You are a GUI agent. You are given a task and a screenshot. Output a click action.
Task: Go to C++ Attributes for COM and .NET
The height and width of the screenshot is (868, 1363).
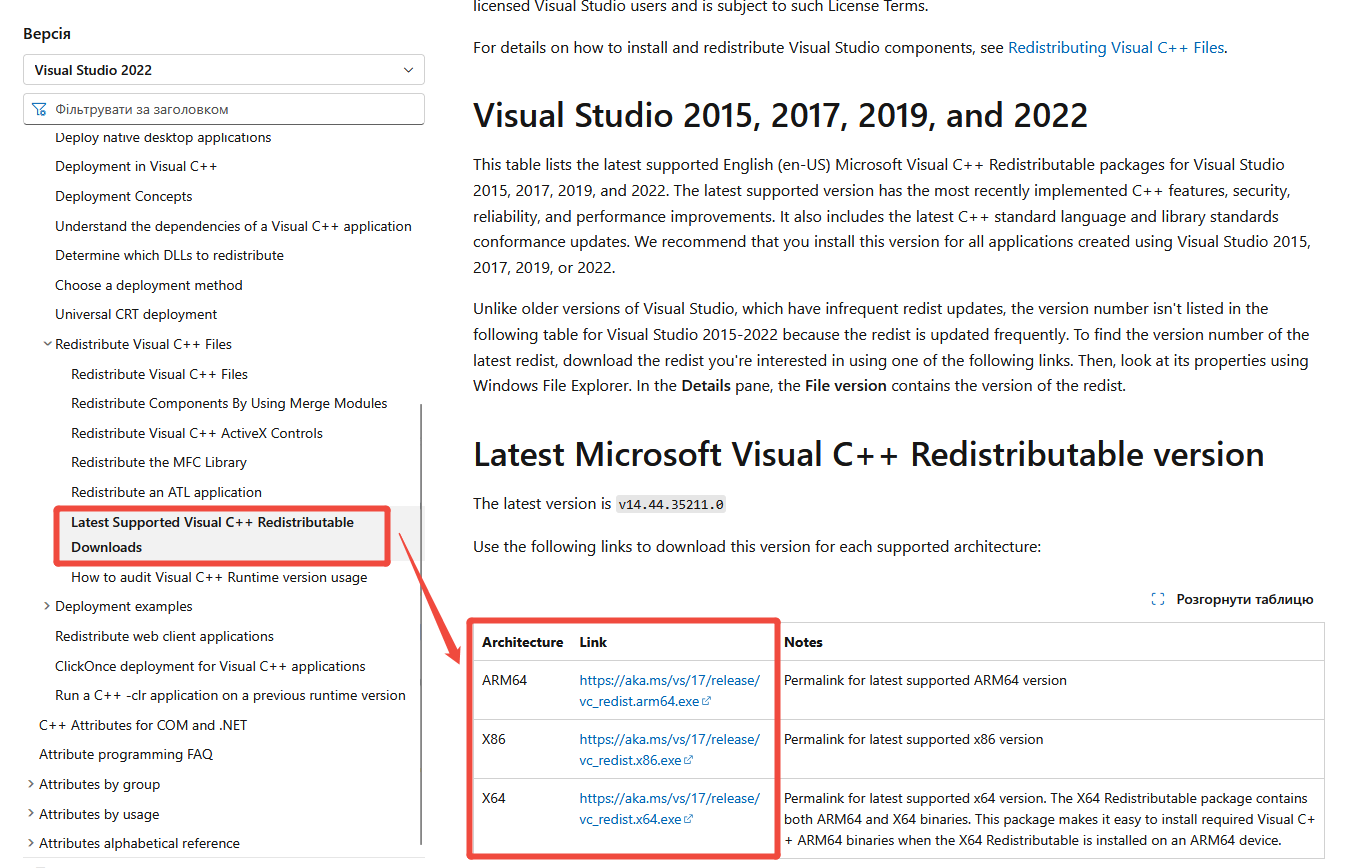[143, 725]
